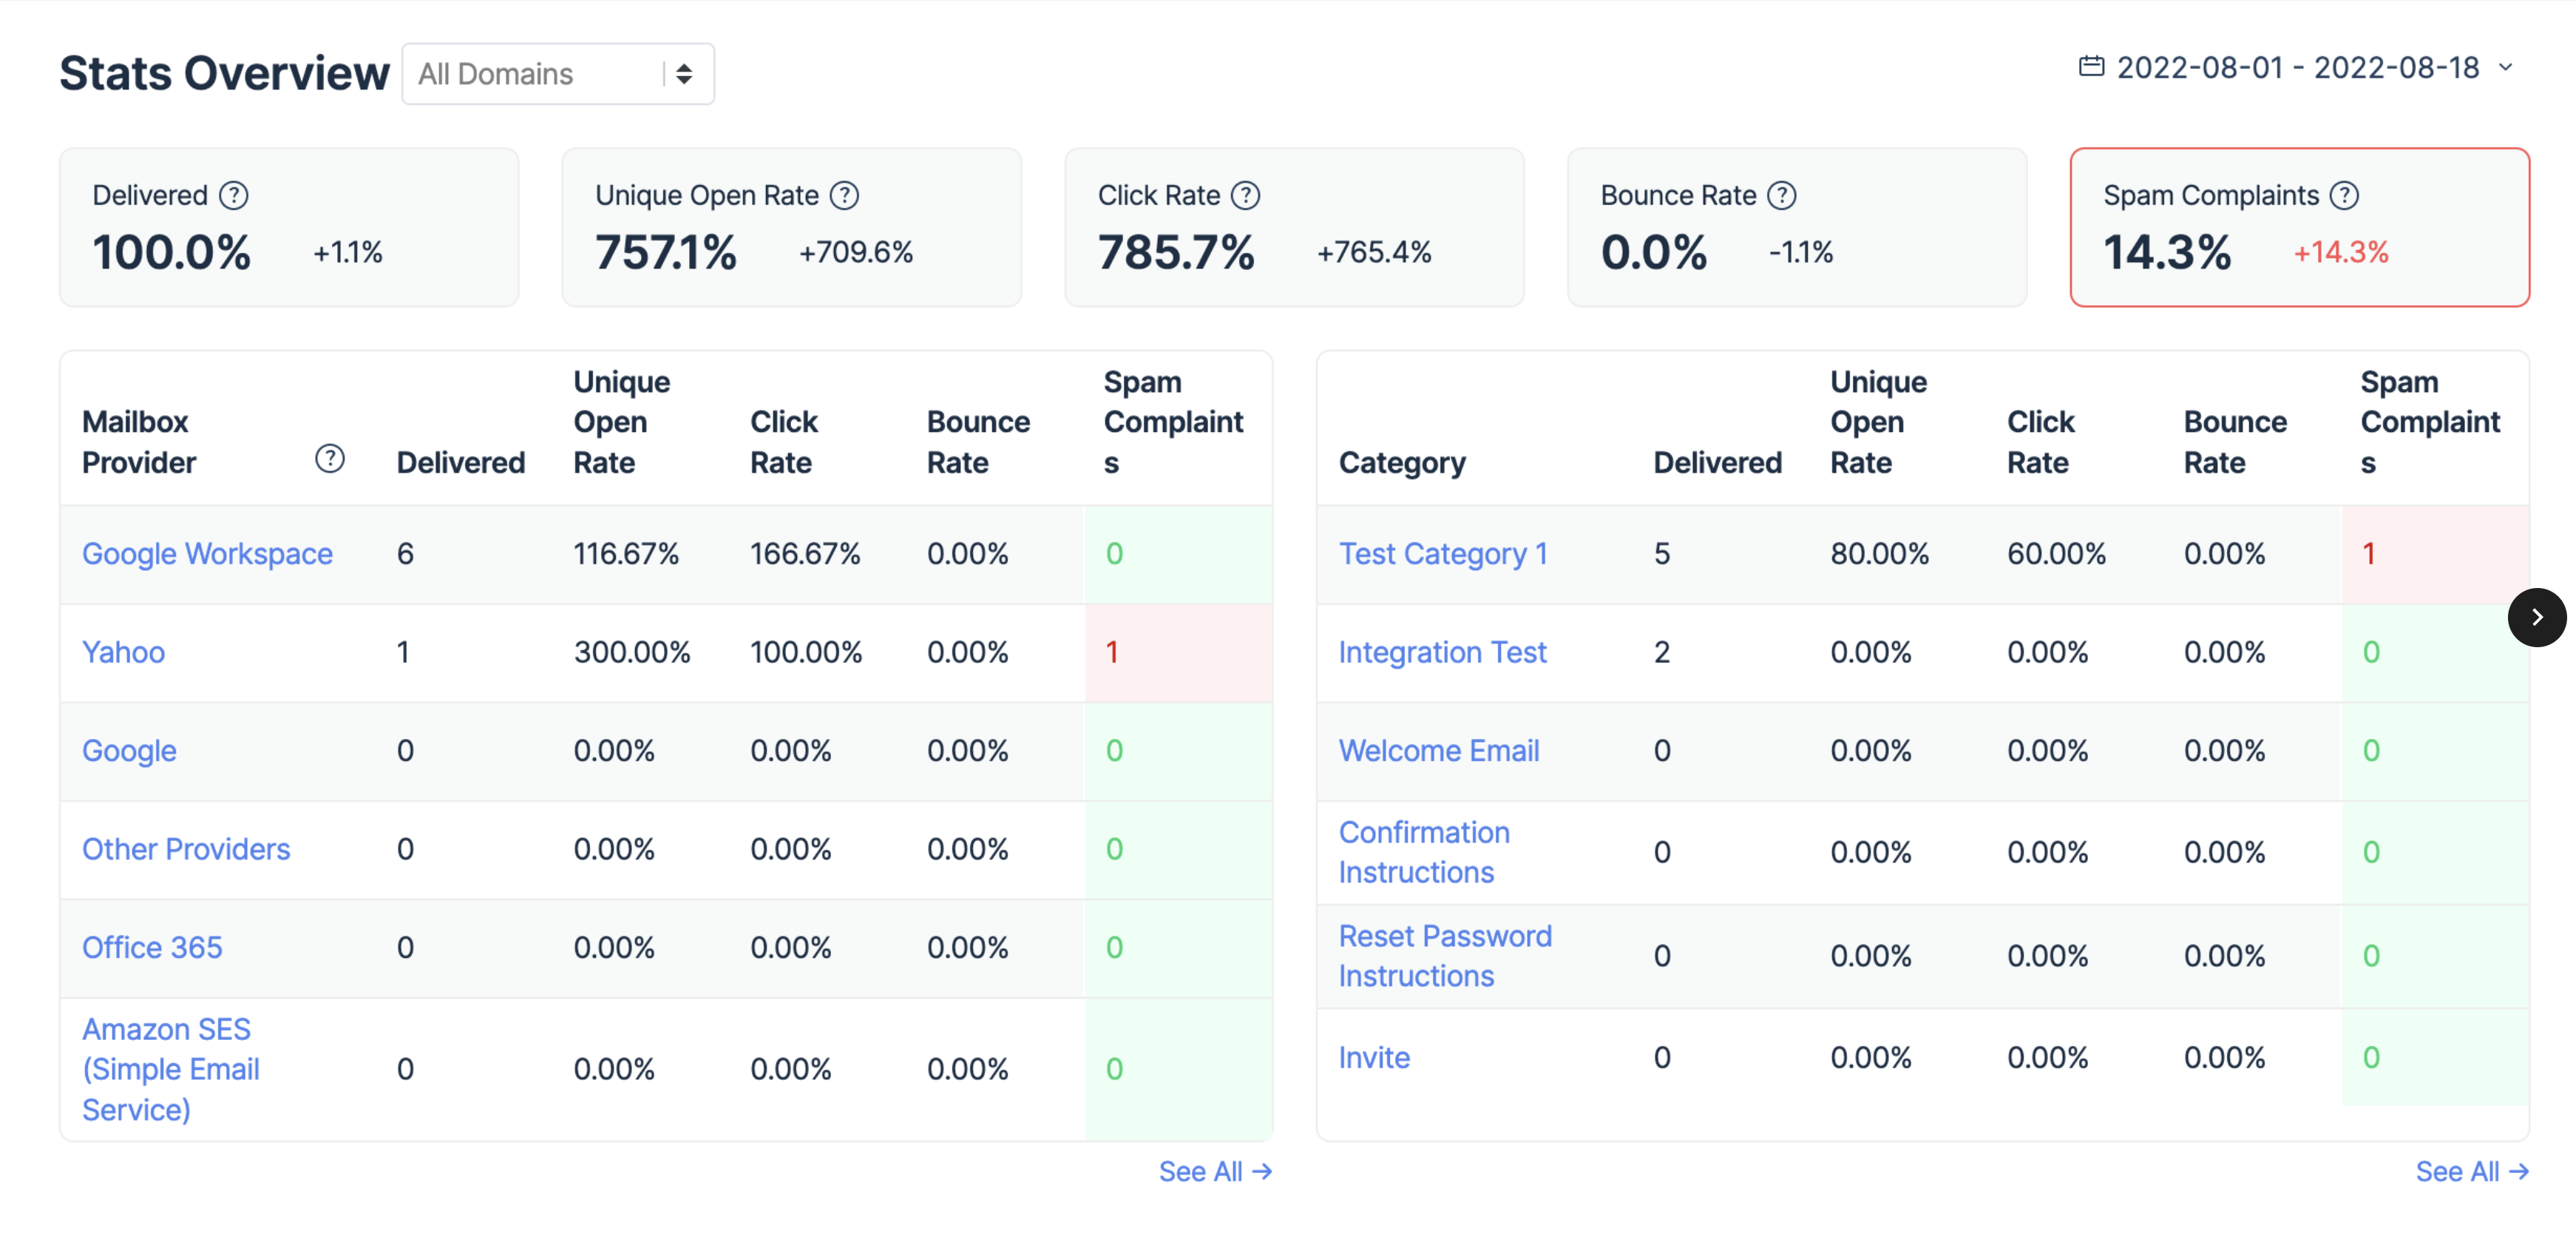
Task: Click the next page arrow icon
Action: (x=2535, y=616)
